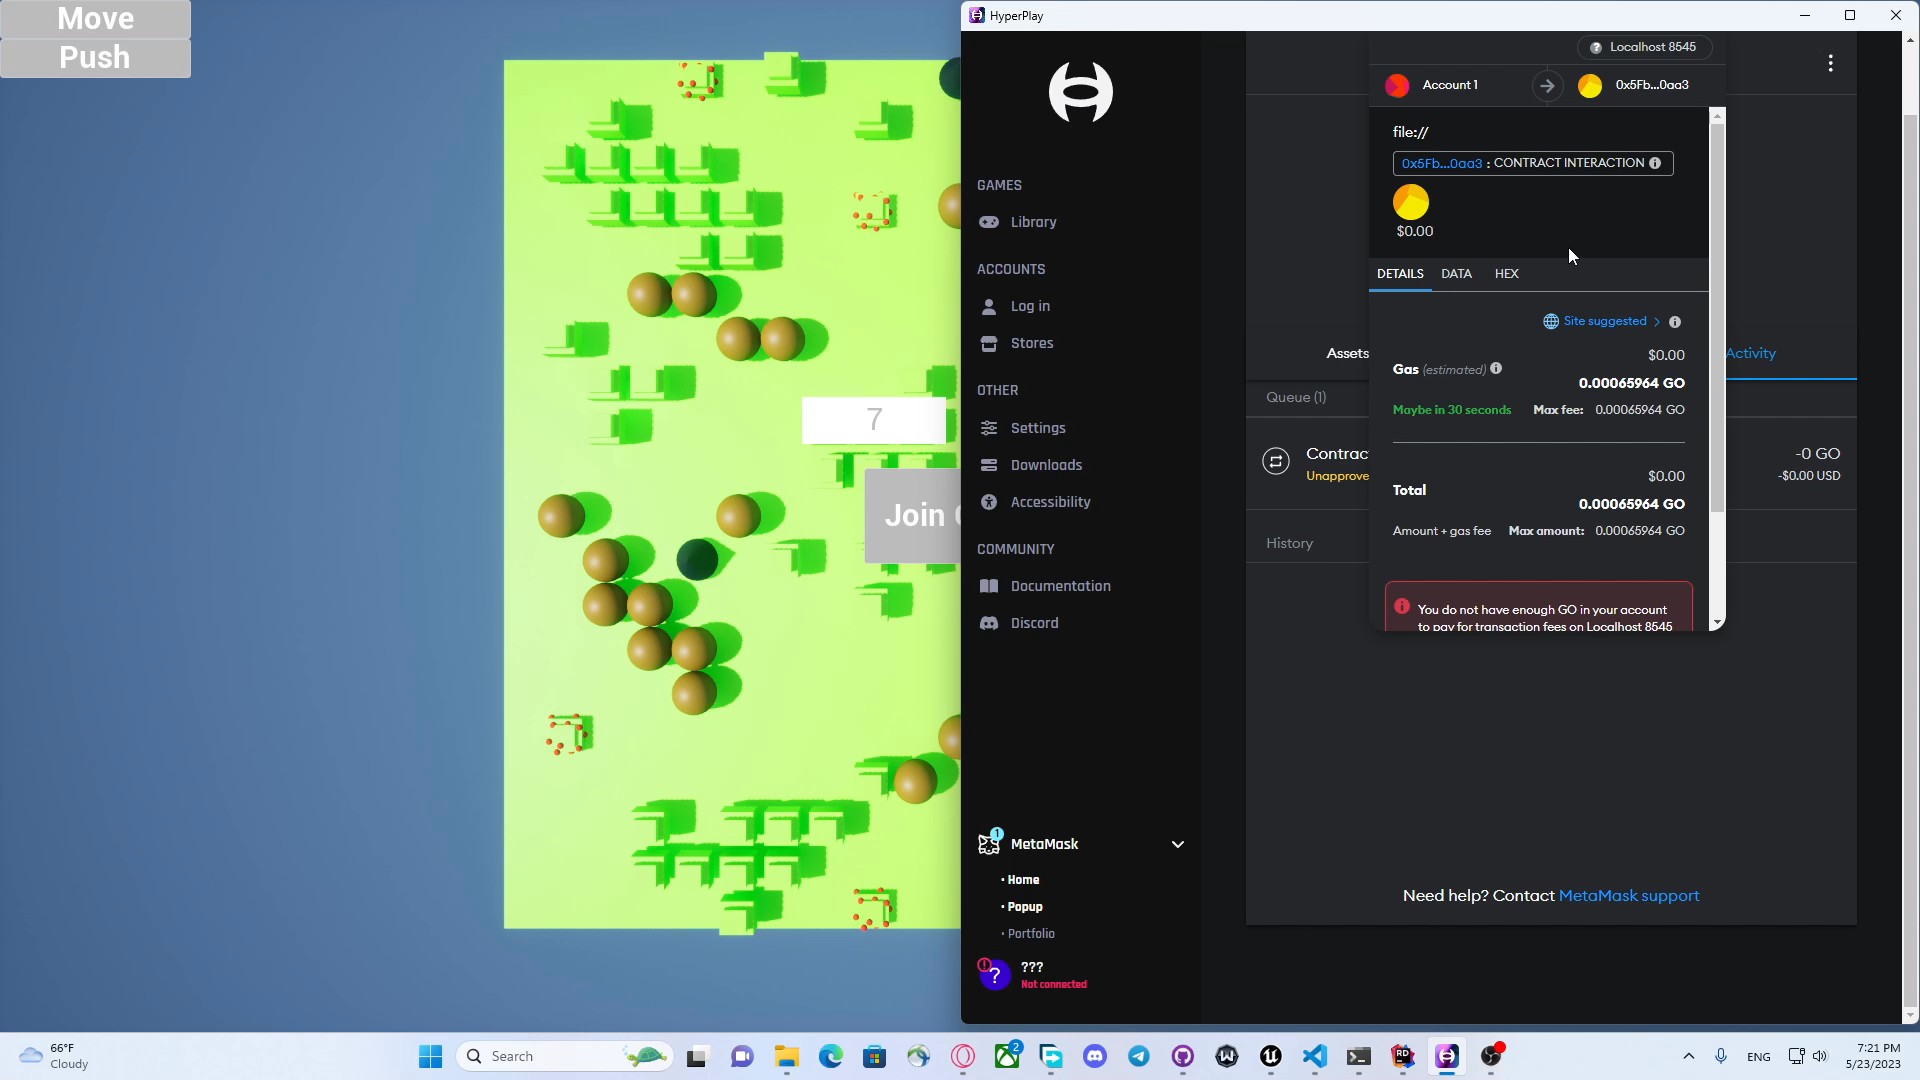This screenshot has width=1920, height=1080.
Task: Click the Account 1 red avatar
Action: pos(1397,85)
